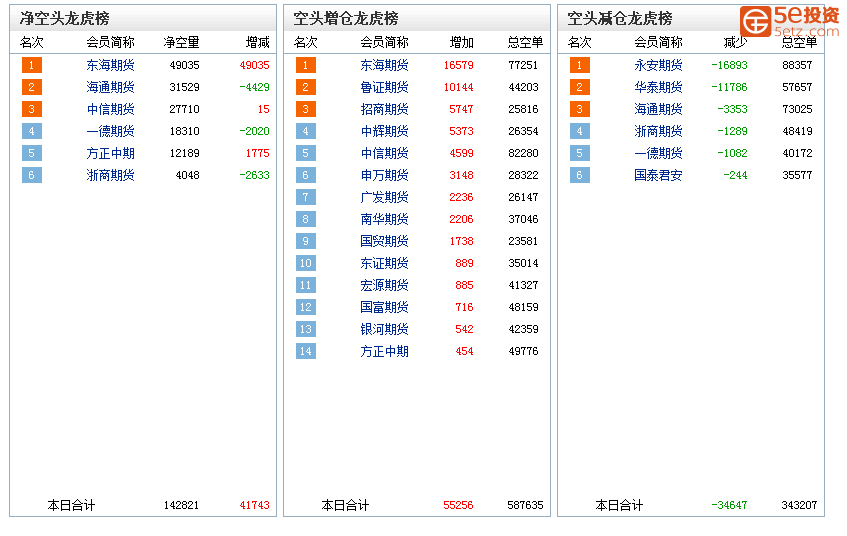The image size is (847, 536).
Task: Click 方正中期 in 空头增仓龙虎榜
Action: (384, 351)
